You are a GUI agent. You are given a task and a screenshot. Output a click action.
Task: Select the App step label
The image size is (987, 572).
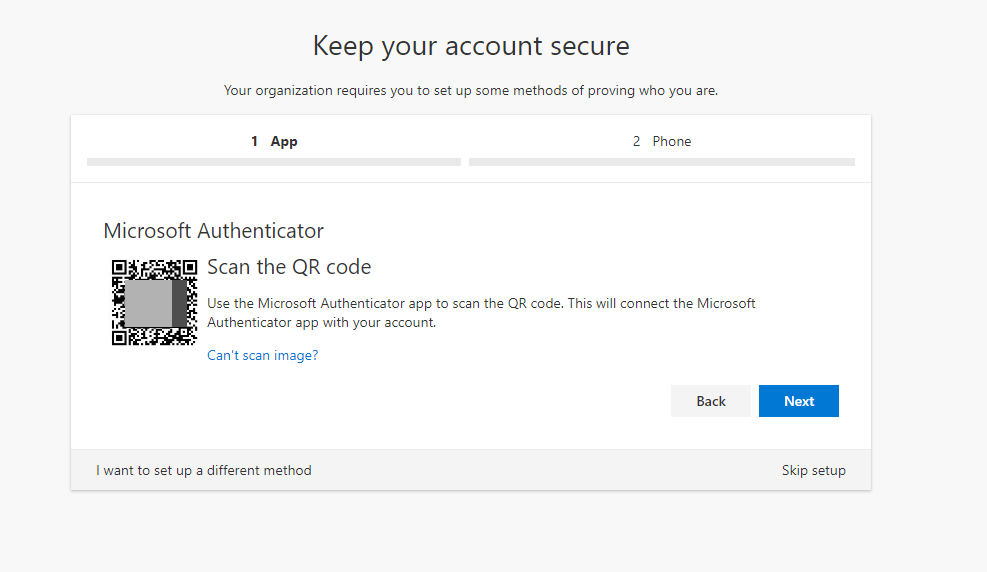coord(284,142)
